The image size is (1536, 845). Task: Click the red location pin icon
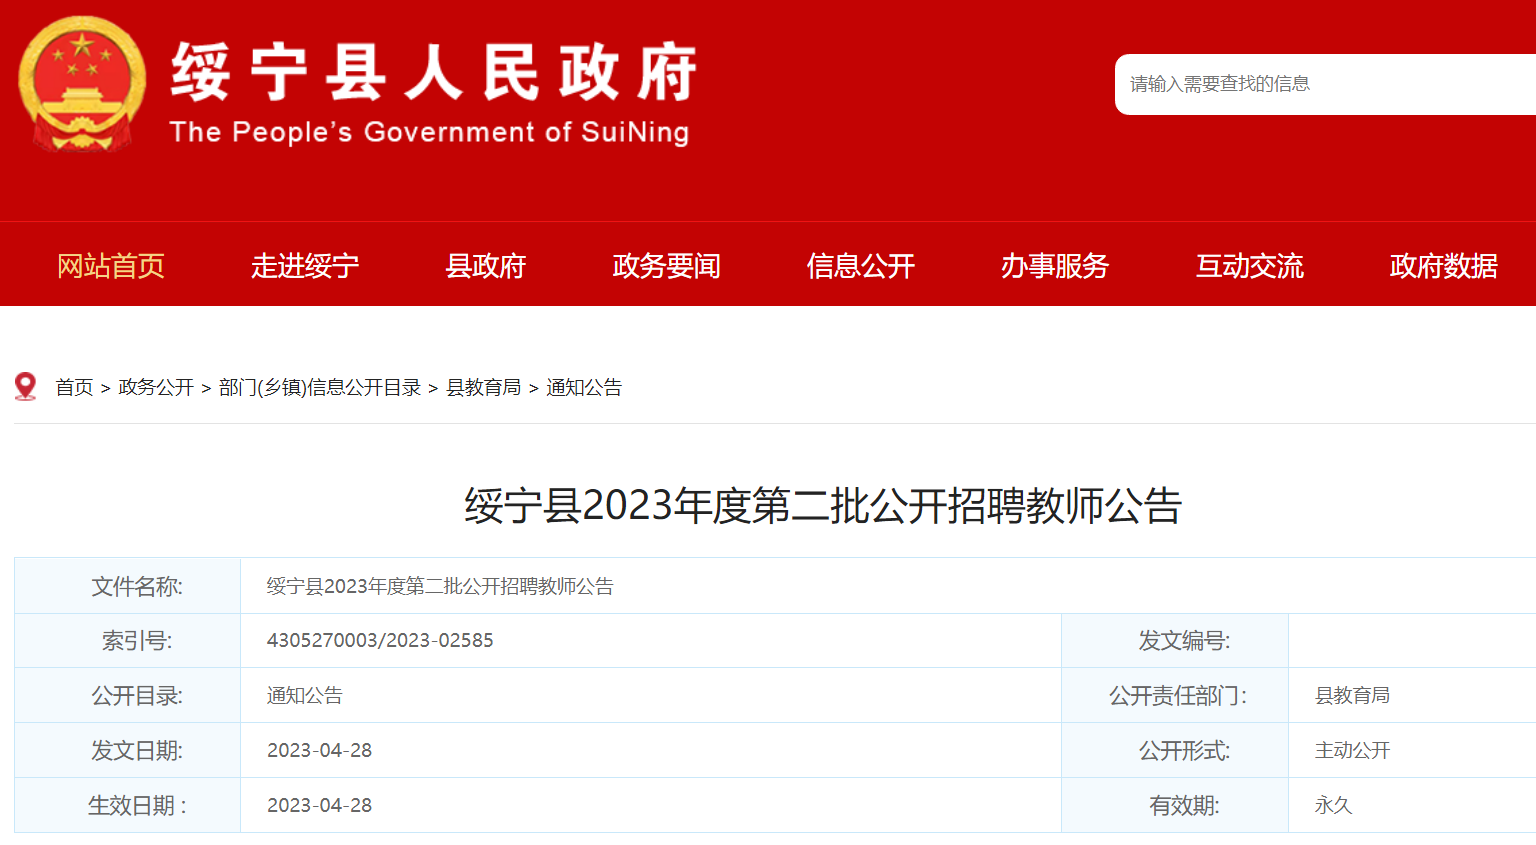26,387
